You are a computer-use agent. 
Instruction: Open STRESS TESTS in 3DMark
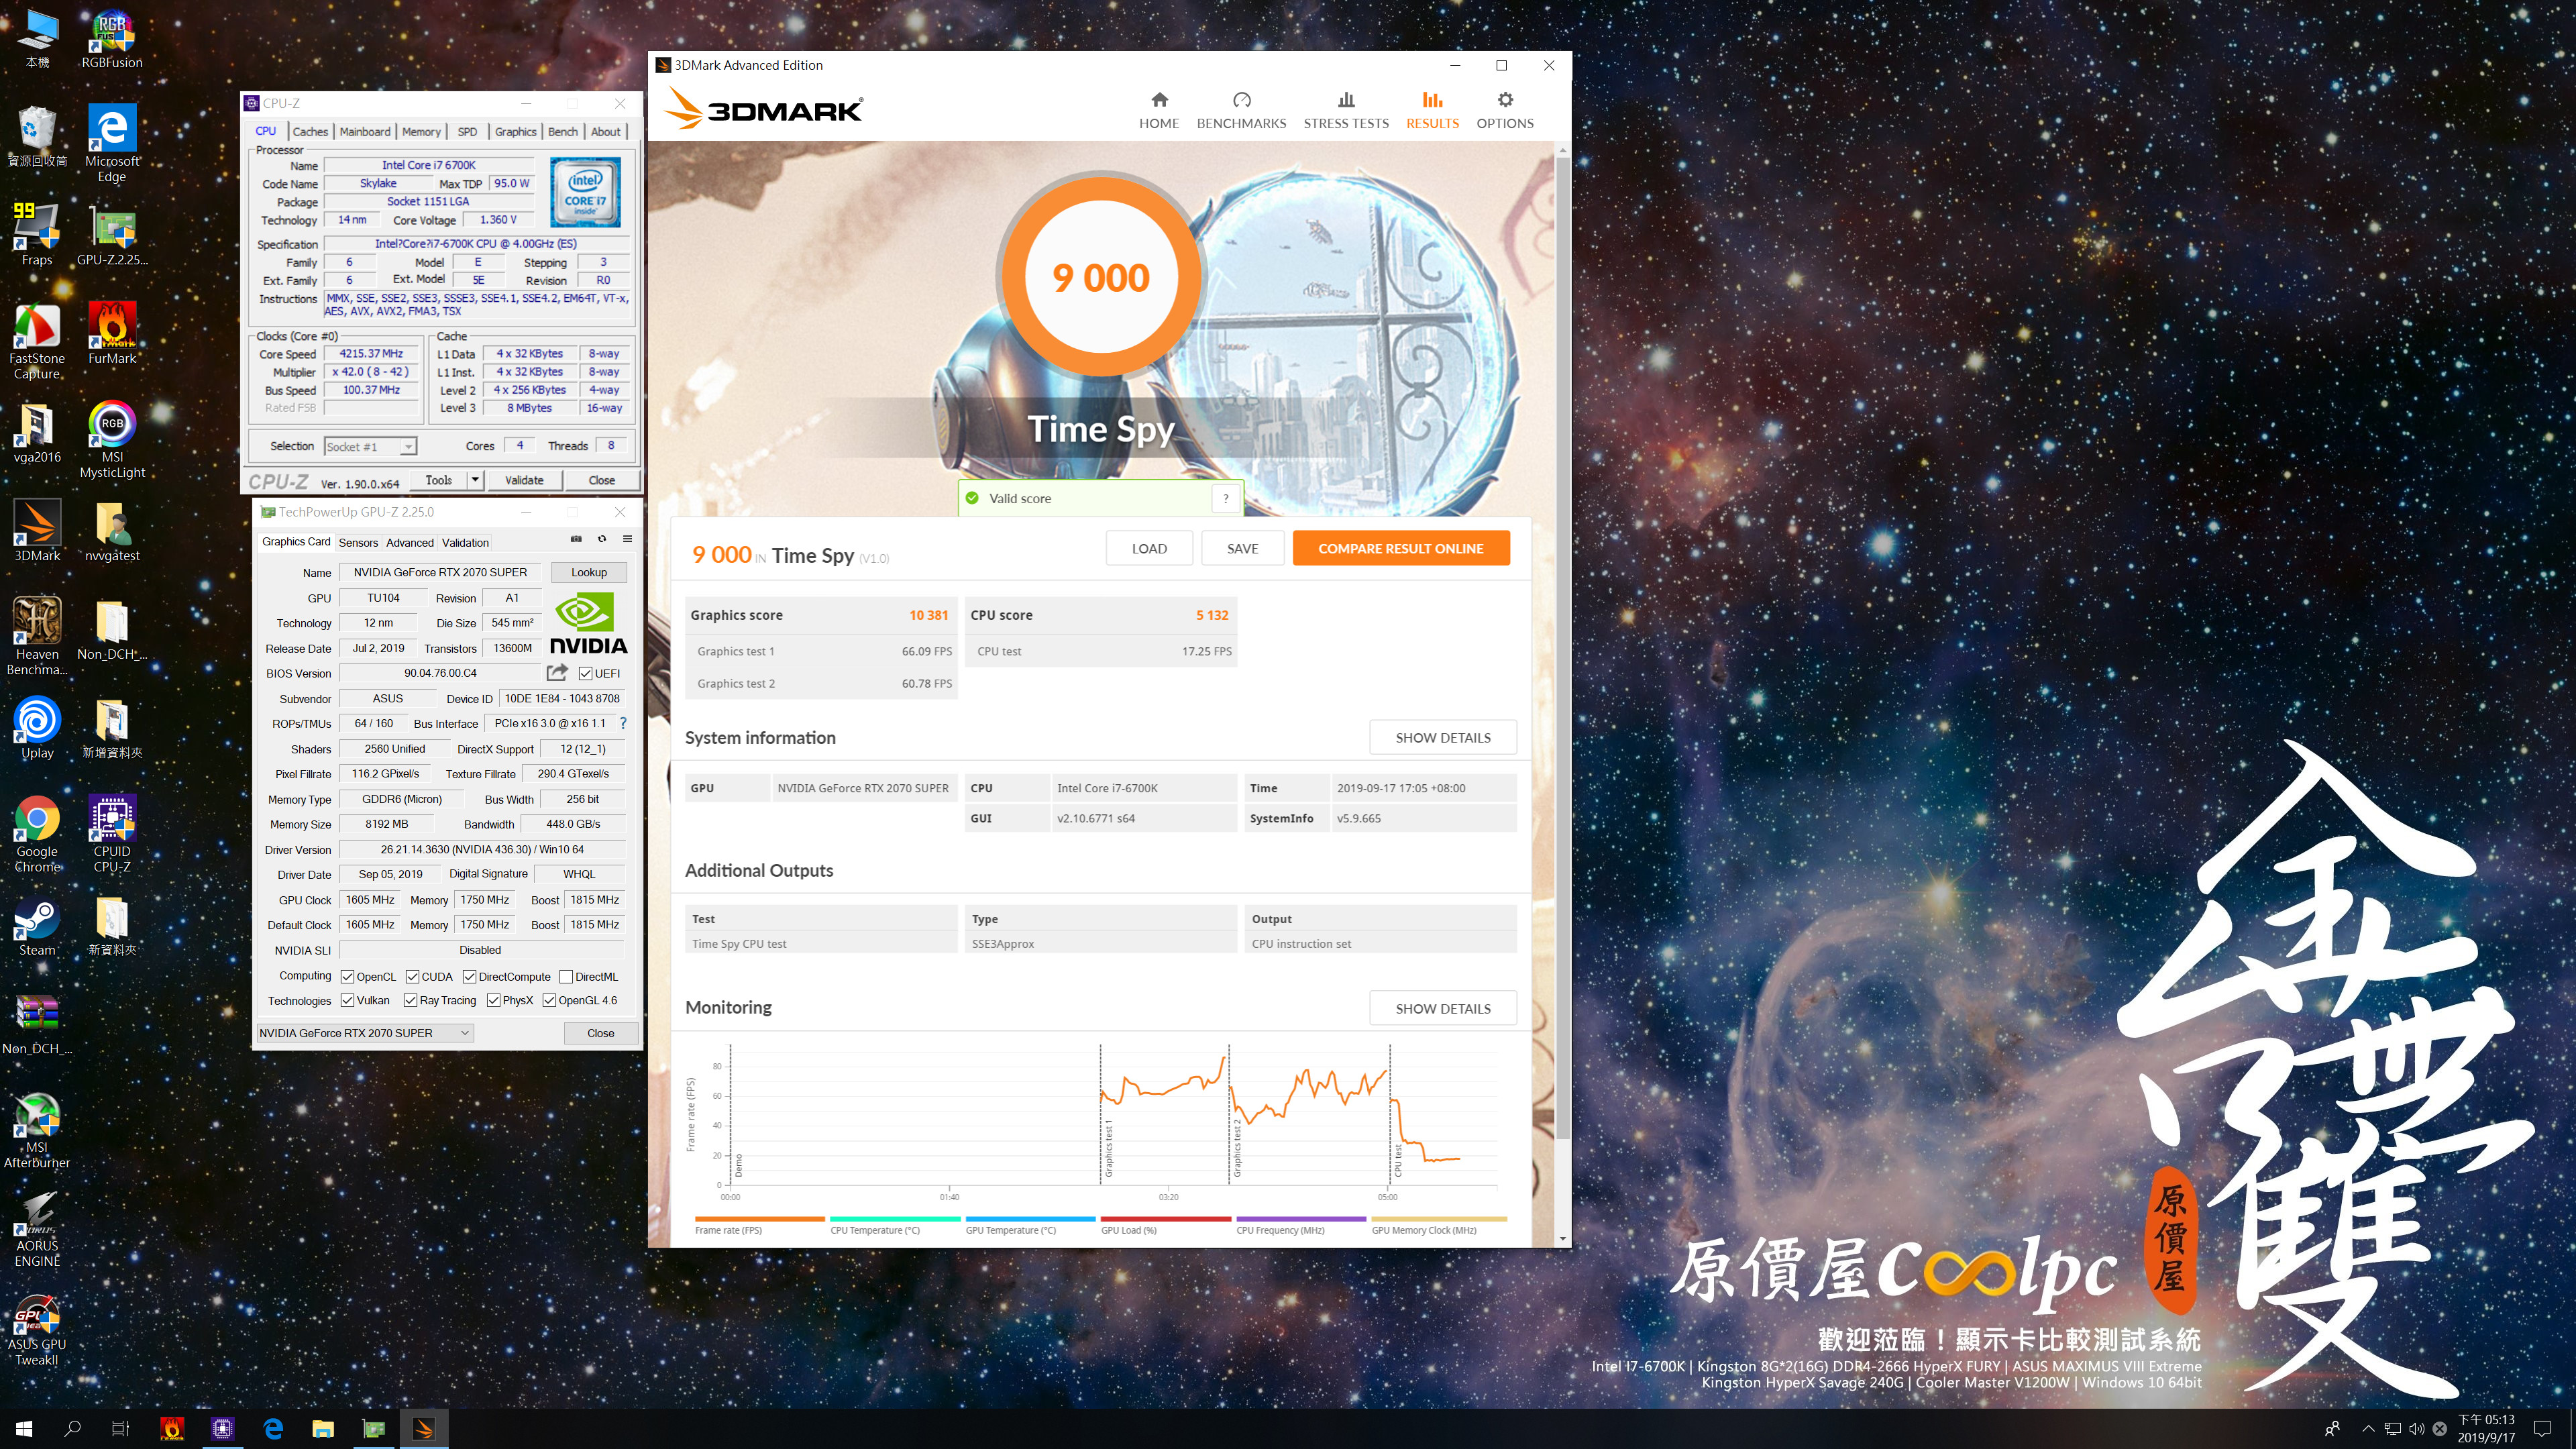(x=1346, y=111)
